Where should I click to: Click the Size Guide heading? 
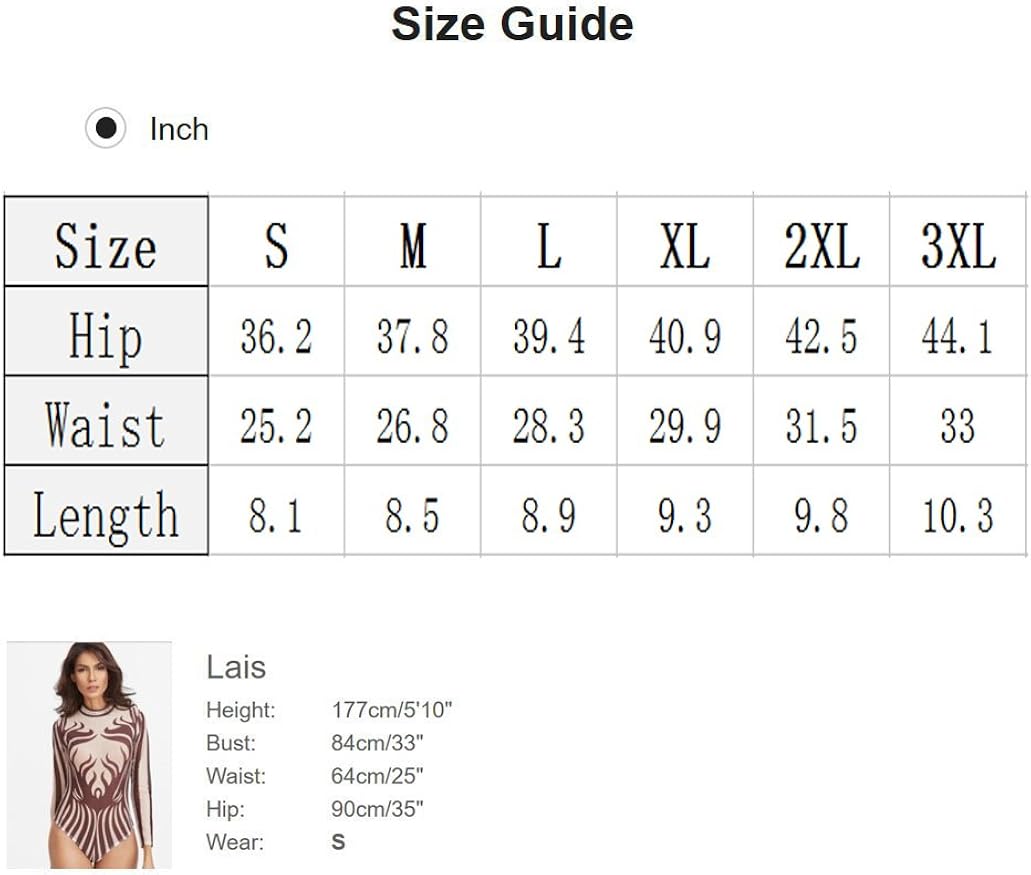tap(512, 24)
